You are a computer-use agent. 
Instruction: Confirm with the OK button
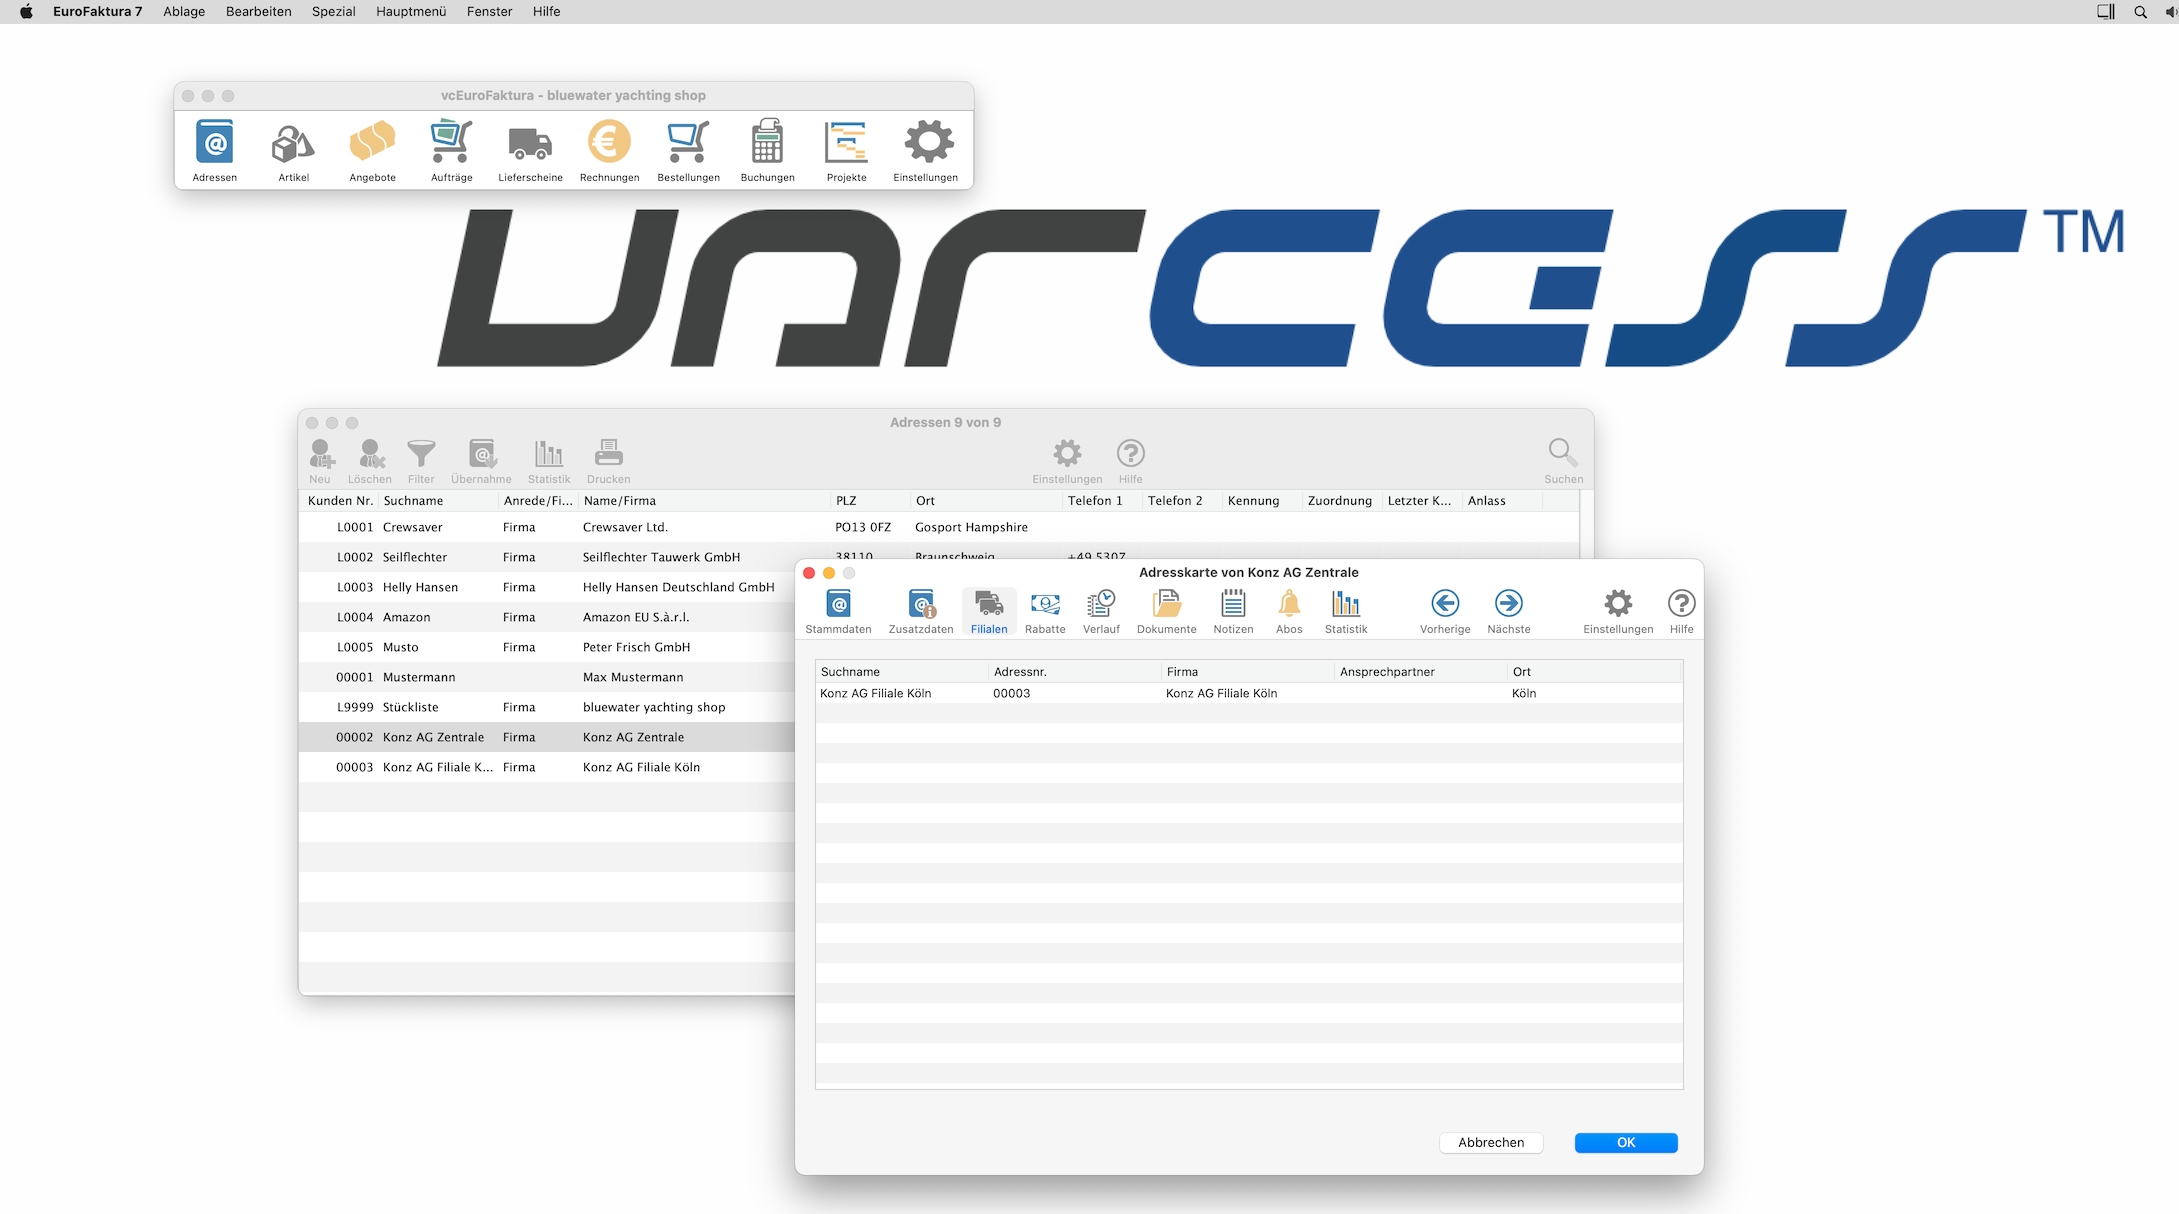click(1625, 1142)
